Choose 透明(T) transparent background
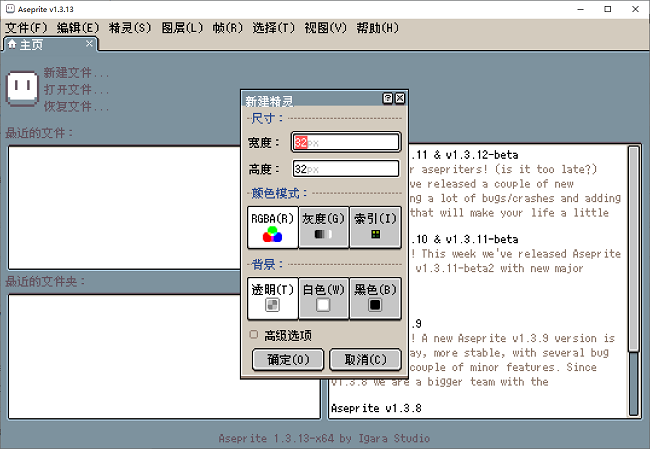Image resolution: width=650 pixels, height=449 pixels. (272, 298)
